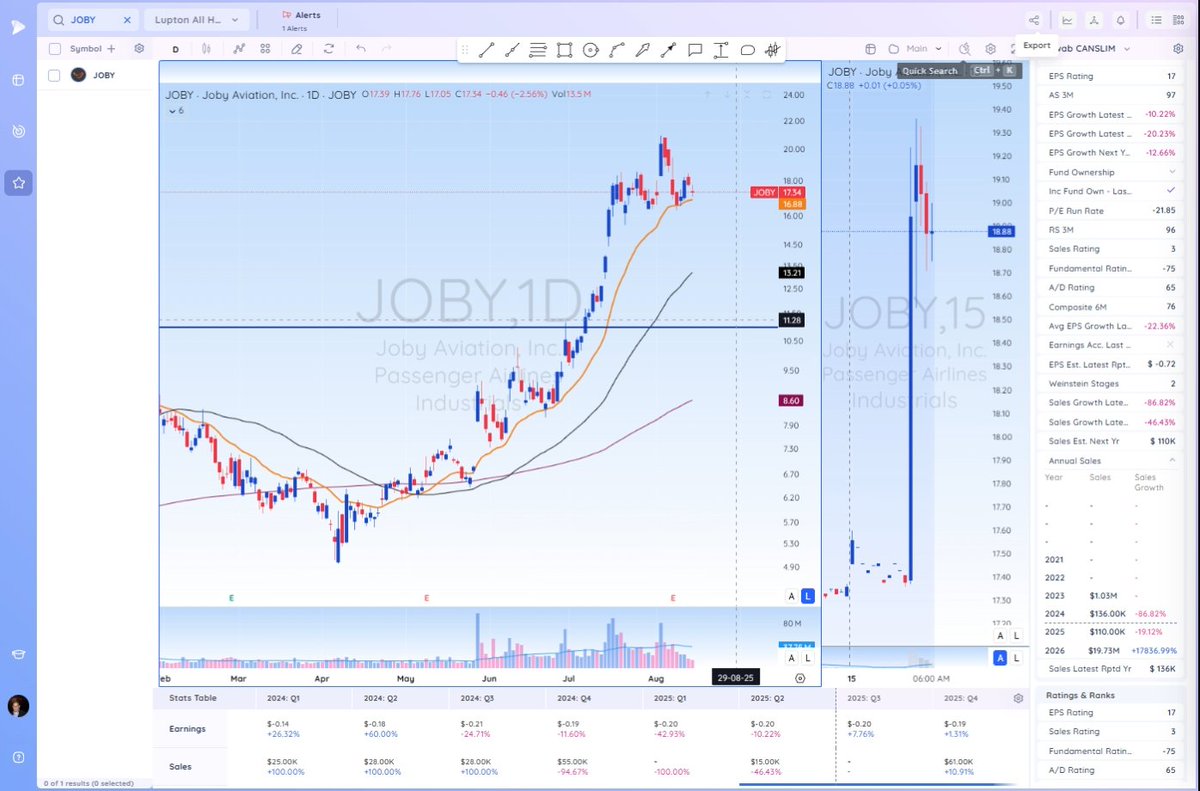Image resolution: width=1200 pixels, height=791 pixels.
Task: Toggle auto scale A on daily volume pane
Action: (x=792, y=658)
